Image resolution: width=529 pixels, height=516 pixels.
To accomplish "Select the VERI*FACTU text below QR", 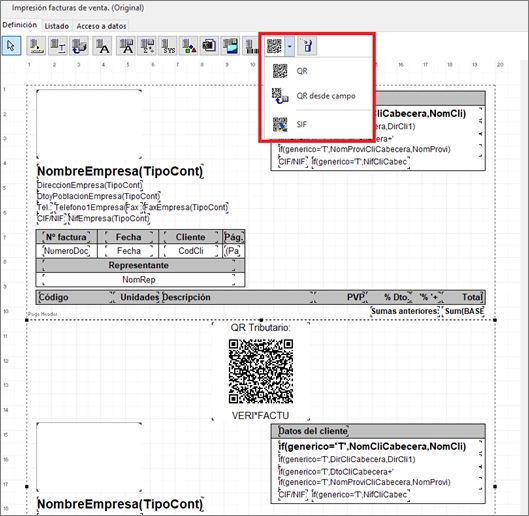I will 260,415.
